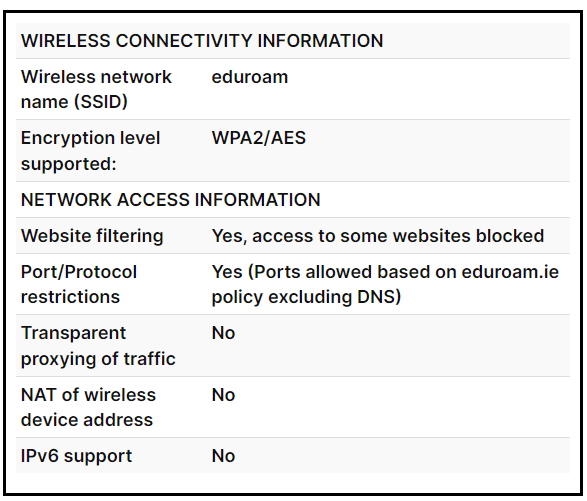Viewport: 587px width, 501px height.
Task: Click the IPv6 support label
Action: coord(76,456)
